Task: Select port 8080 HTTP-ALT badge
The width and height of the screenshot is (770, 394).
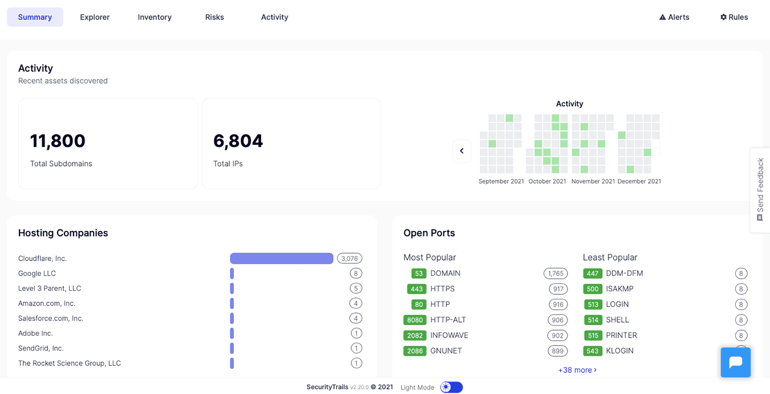Action: (415, 320)
